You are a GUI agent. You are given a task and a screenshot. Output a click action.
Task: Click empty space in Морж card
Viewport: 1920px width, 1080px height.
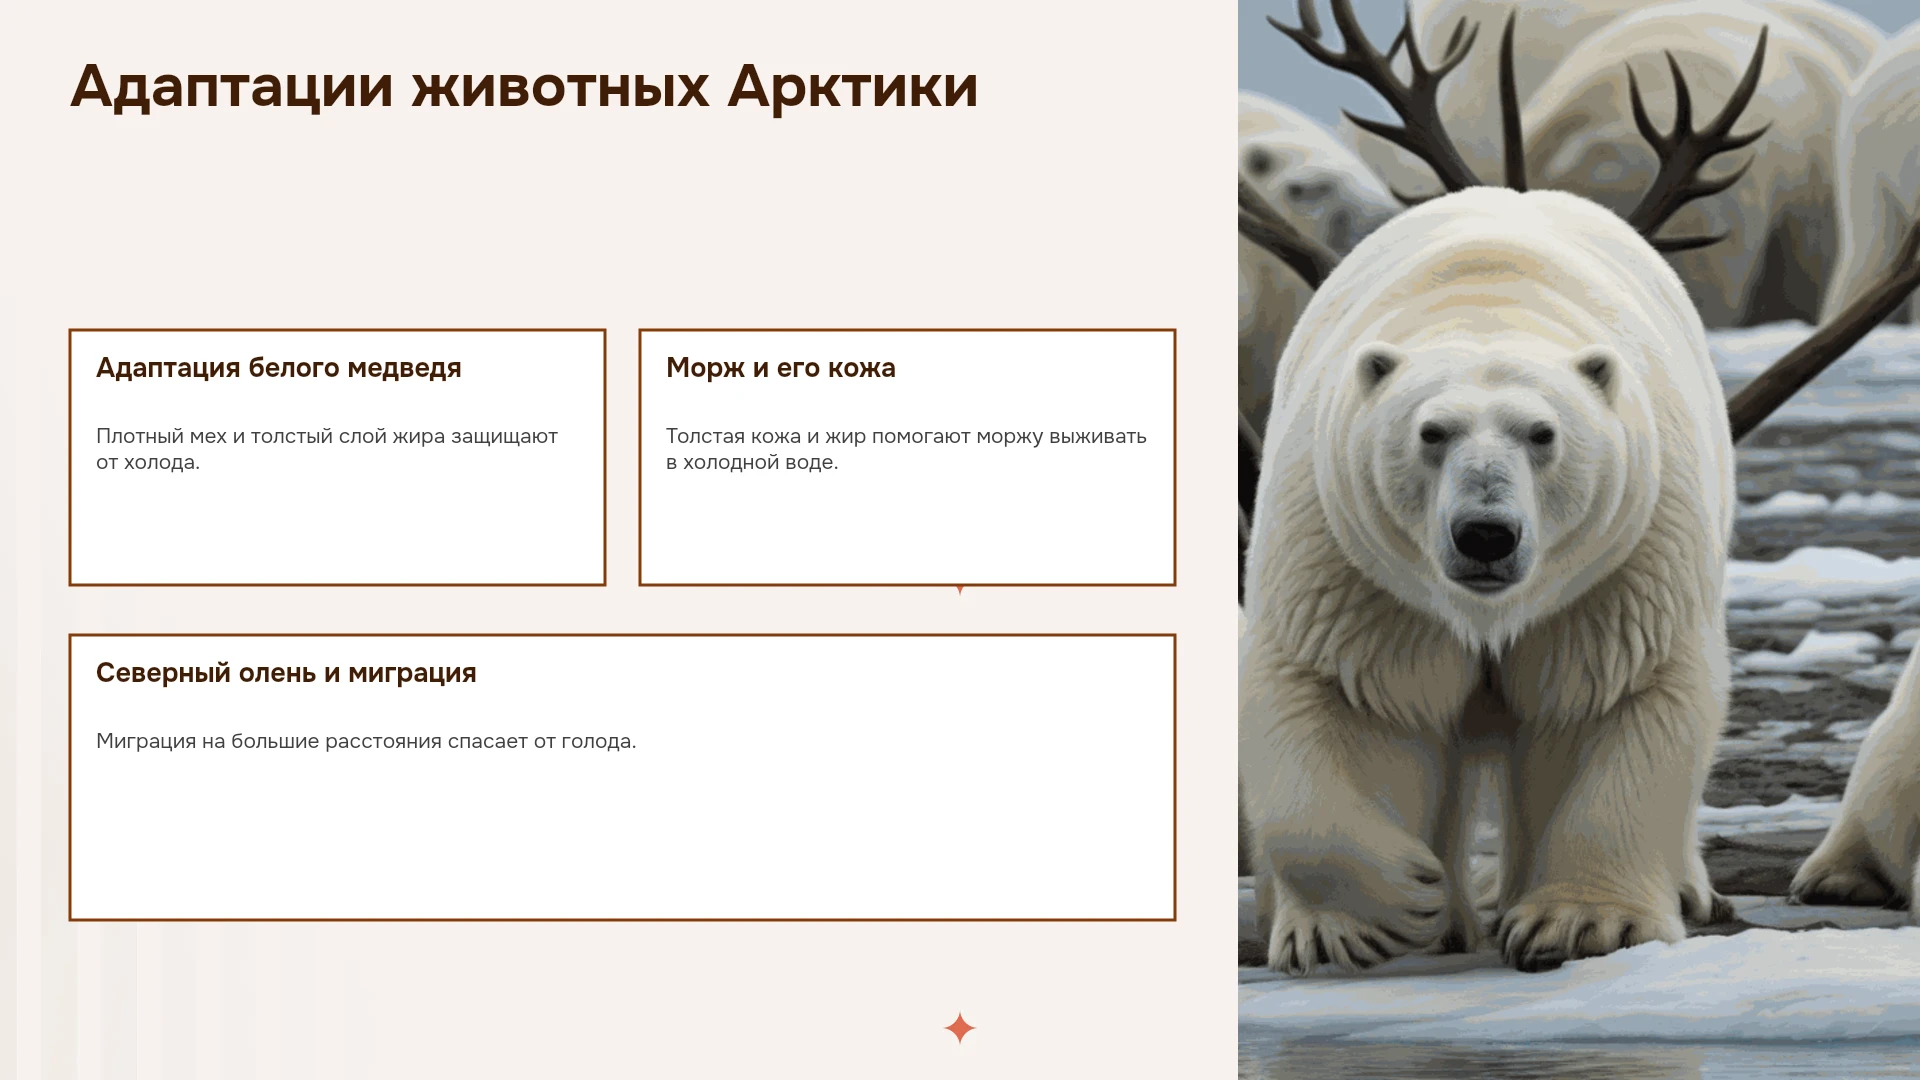(907, 530)
